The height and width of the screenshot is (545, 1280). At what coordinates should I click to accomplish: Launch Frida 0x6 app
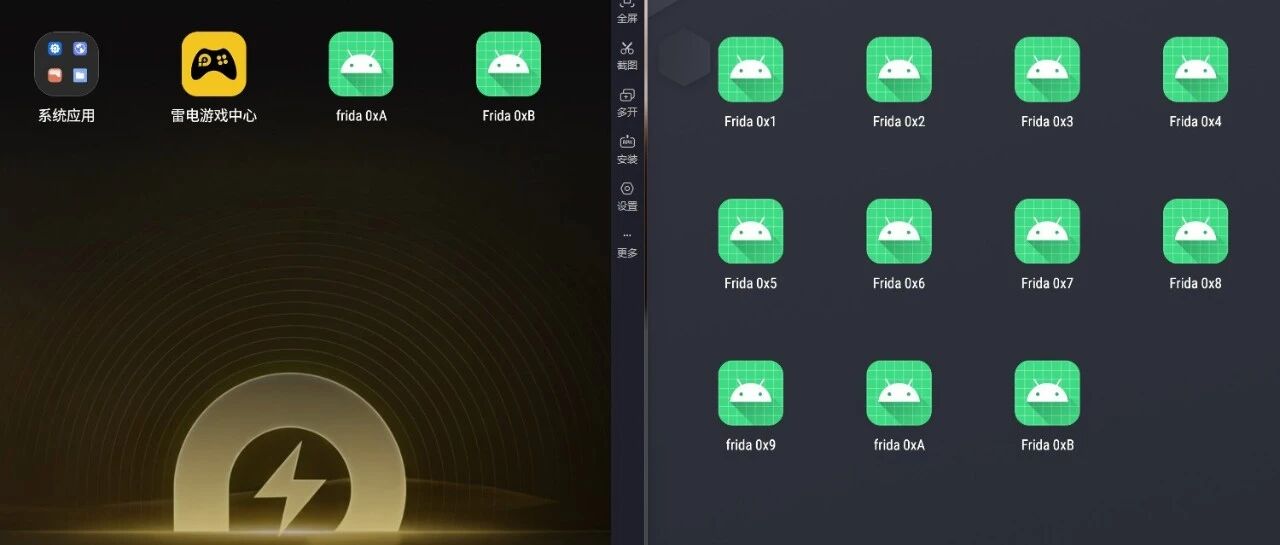(899, 231)
